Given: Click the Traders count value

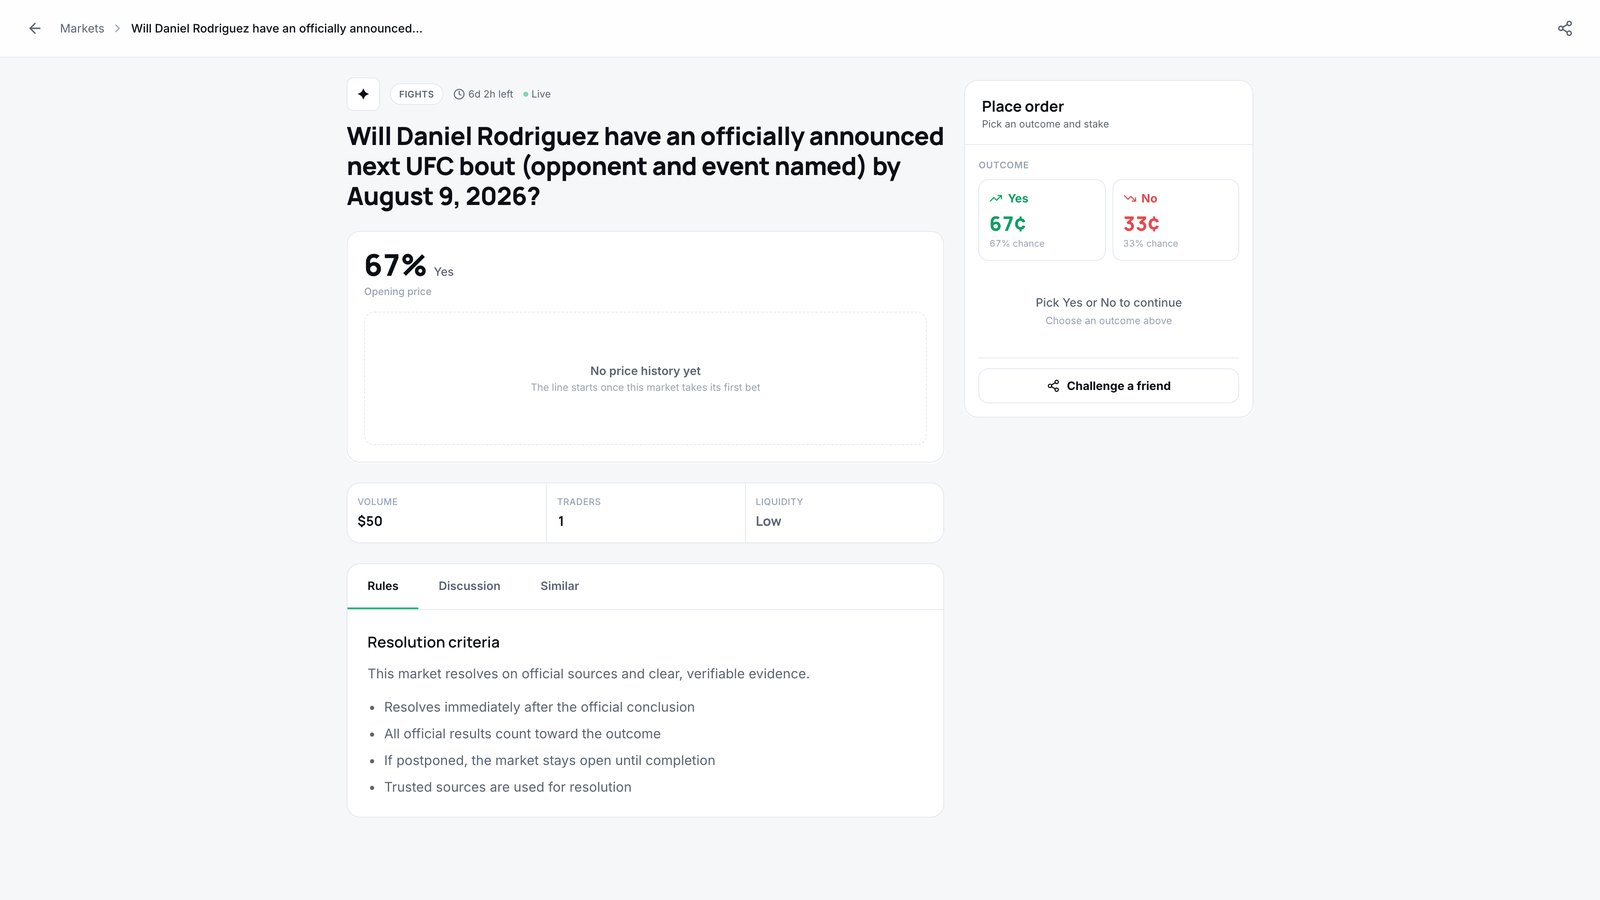Looking at the screenshot, I should click(x=561, y=521).
